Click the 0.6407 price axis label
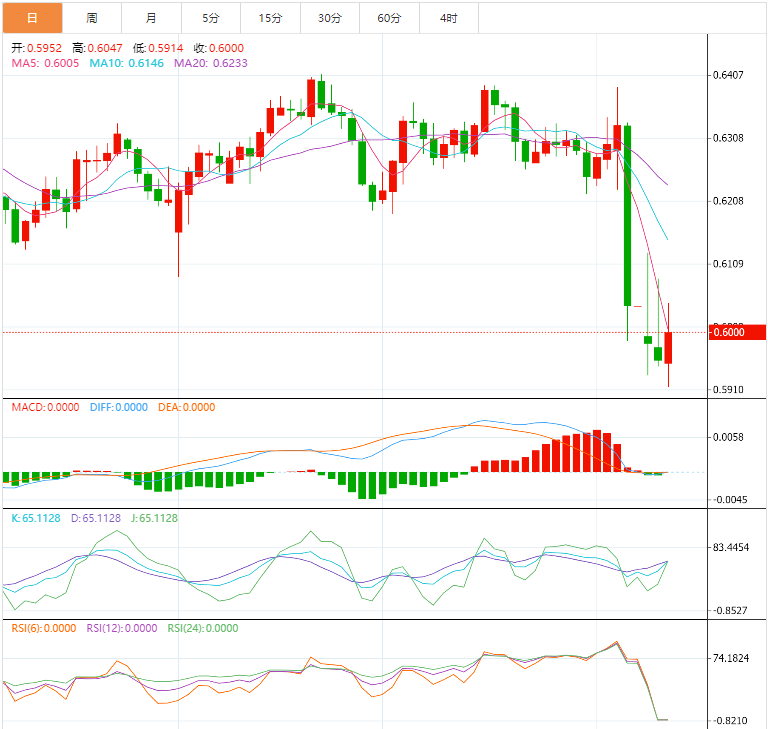Viewport: 768px width, 729px height. pos(728,75)
